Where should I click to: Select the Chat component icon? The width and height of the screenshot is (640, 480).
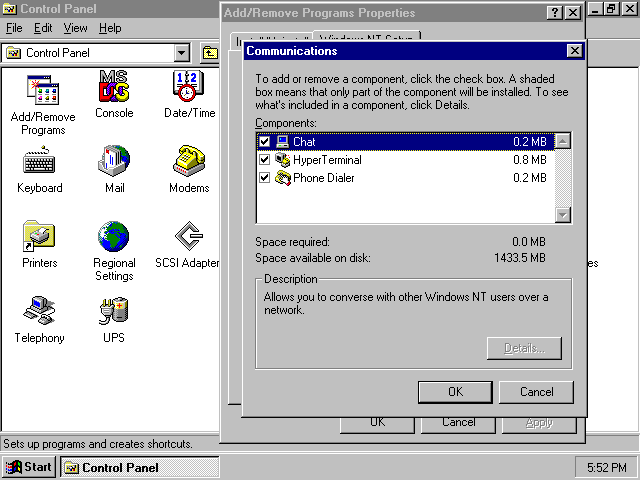[282, 142]
